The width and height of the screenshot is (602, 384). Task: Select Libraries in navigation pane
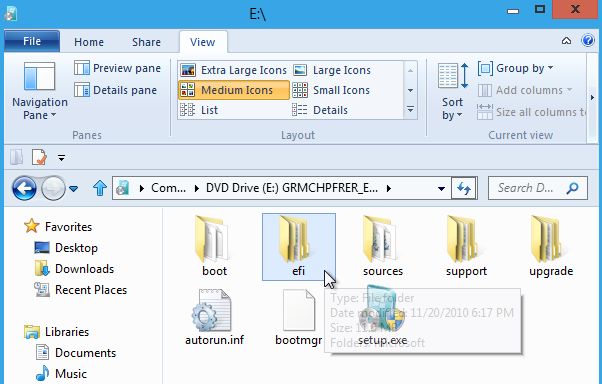pyautogui.click(x=56, y=332)
